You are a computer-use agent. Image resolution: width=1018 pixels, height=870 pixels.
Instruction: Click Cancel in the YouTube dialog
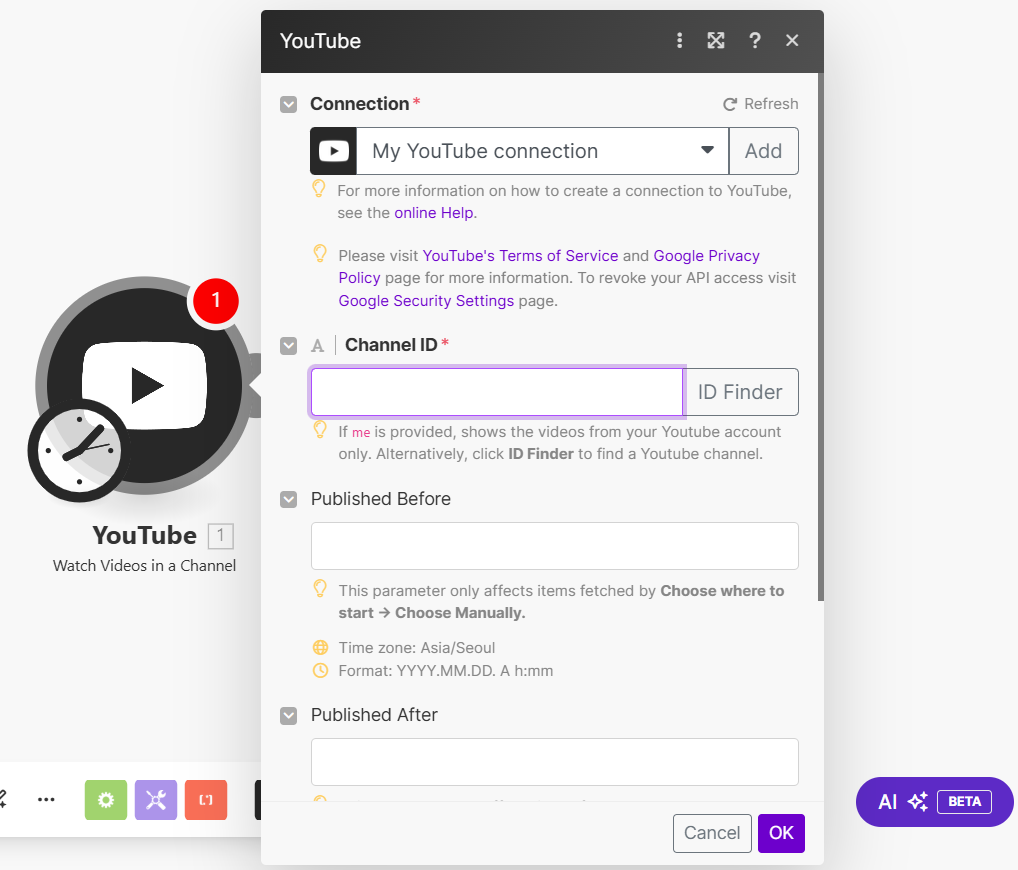click(712, 833)
